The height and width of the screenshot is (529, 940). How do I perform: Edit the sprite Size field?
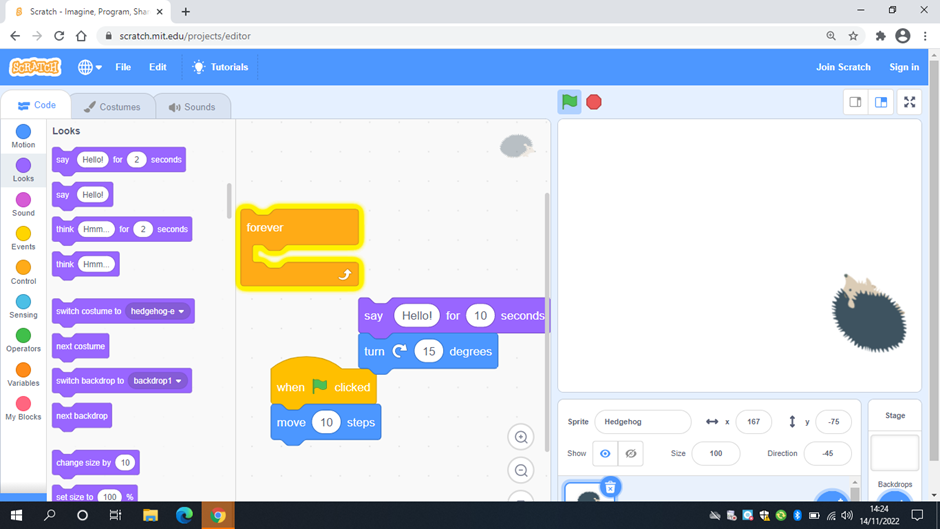(x=716, y=453)
